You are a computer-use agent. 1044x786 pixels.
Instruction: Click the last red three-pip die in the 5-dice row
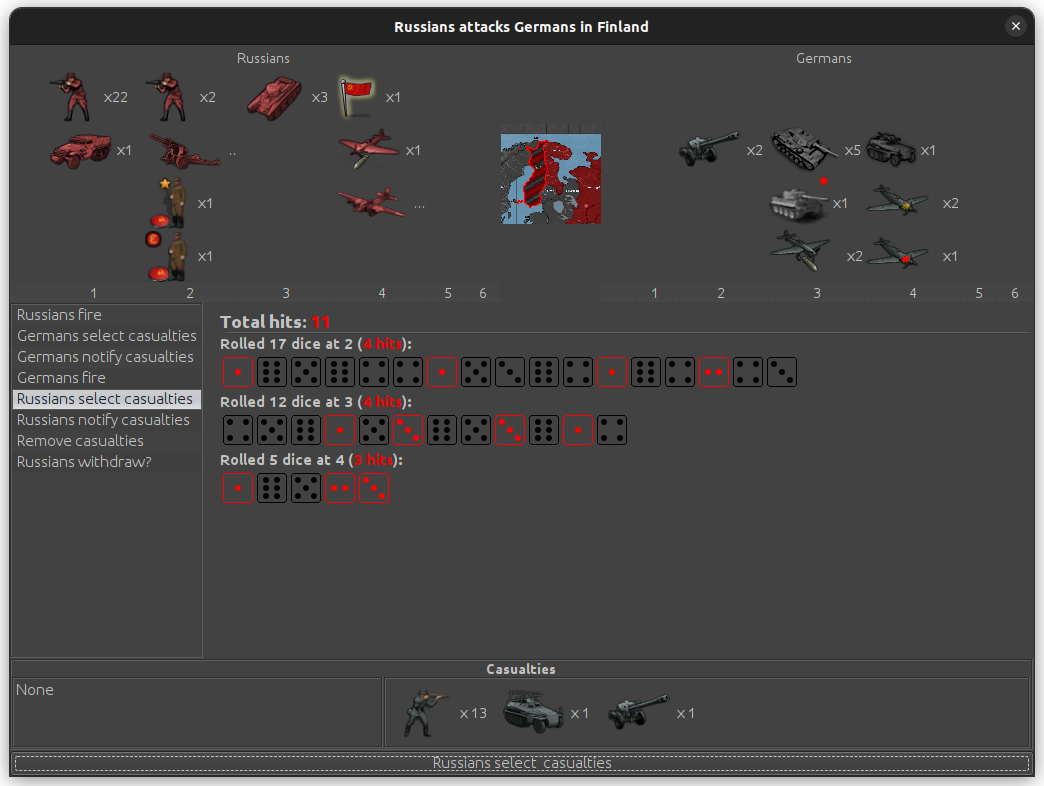pos(374,488)
